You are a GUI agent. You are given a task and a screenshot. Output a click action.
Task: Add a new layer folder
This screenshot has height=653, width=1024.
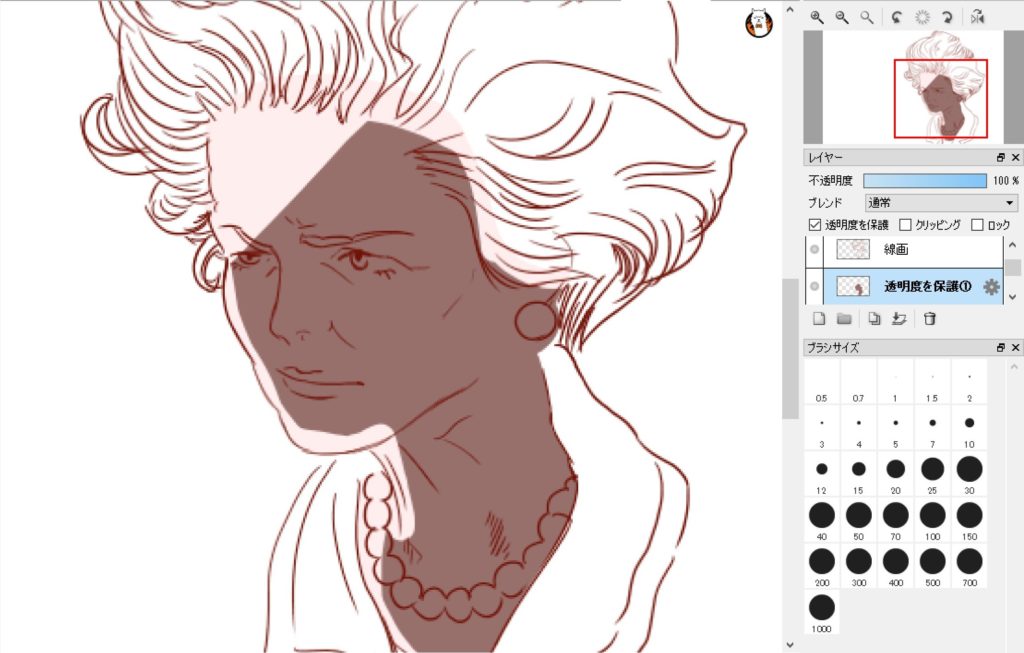click(844, 319)
